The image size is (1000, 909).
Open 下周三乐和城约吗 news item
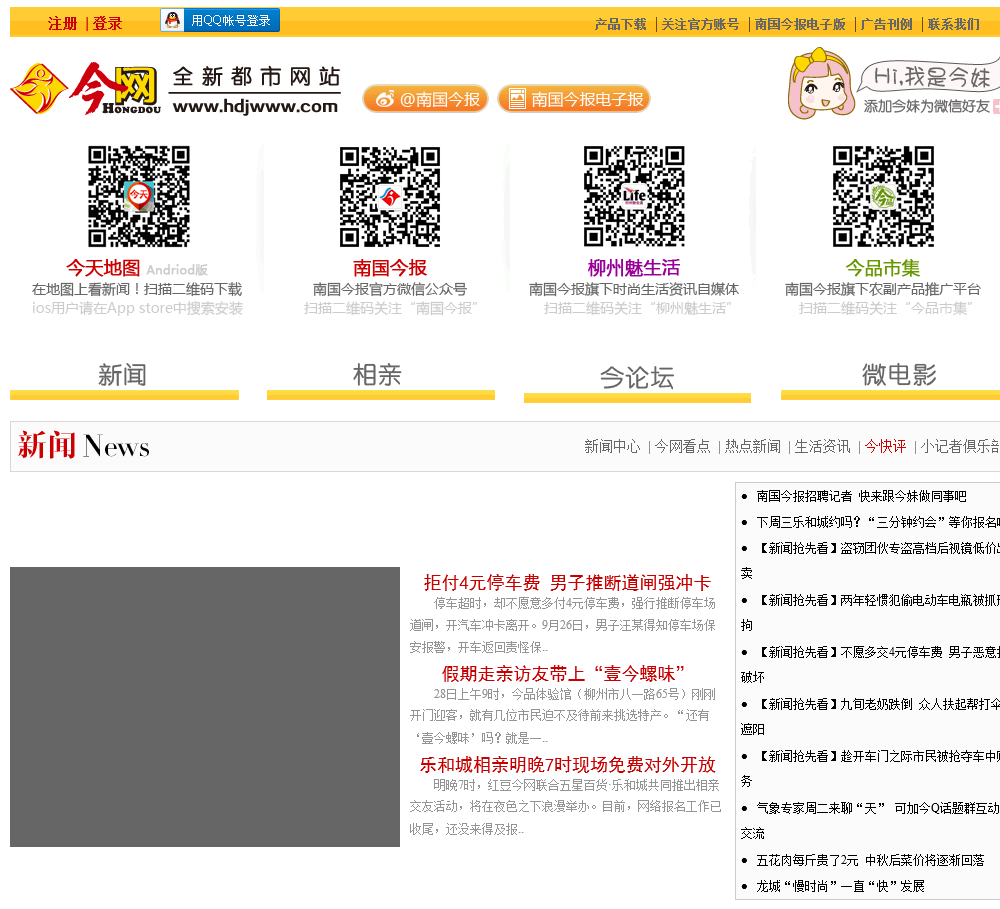(x=878, y=522)
